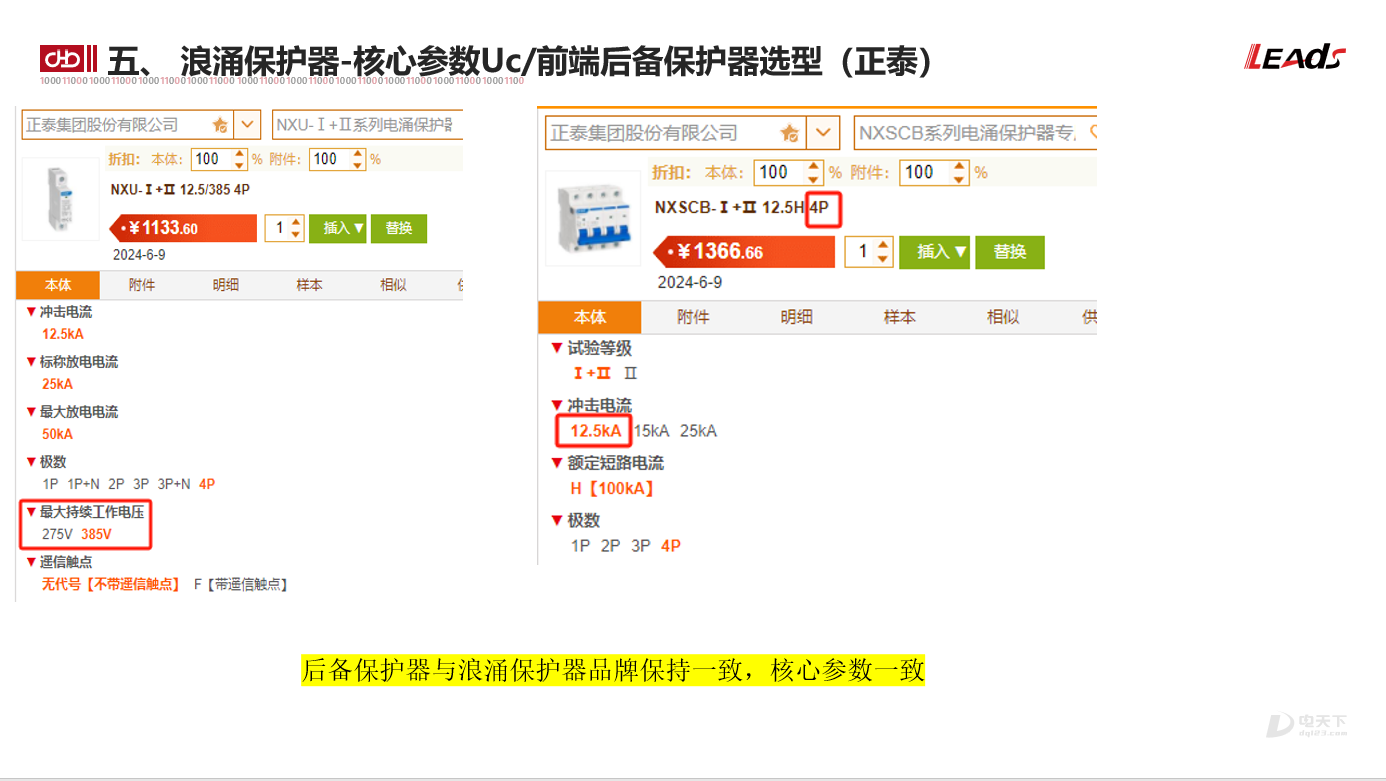This screenshot has width=1386, height=781.
Task: Select the 3P pole option in the NXSCB panel
Action: click(640, 546)
